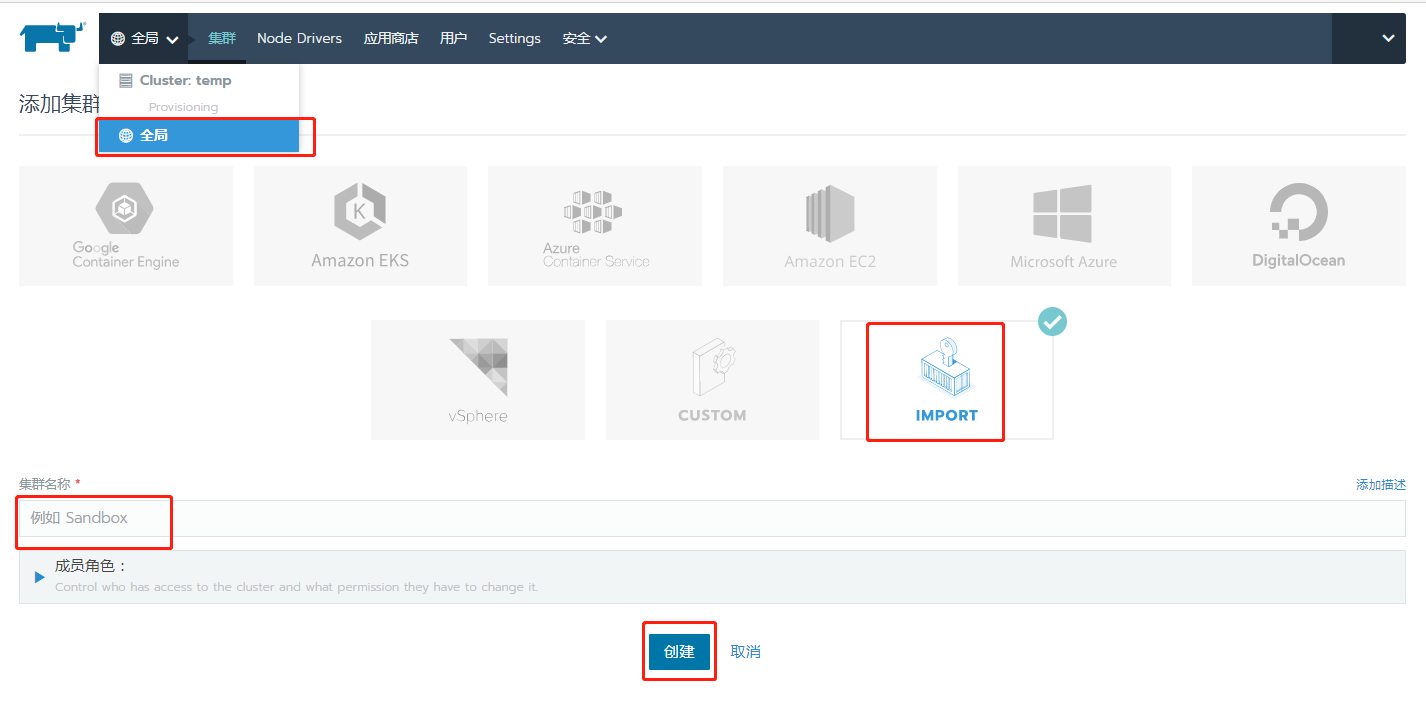Select Google Container Engine provider
The height and width of the screenshot is (708, 1426).
126,226
